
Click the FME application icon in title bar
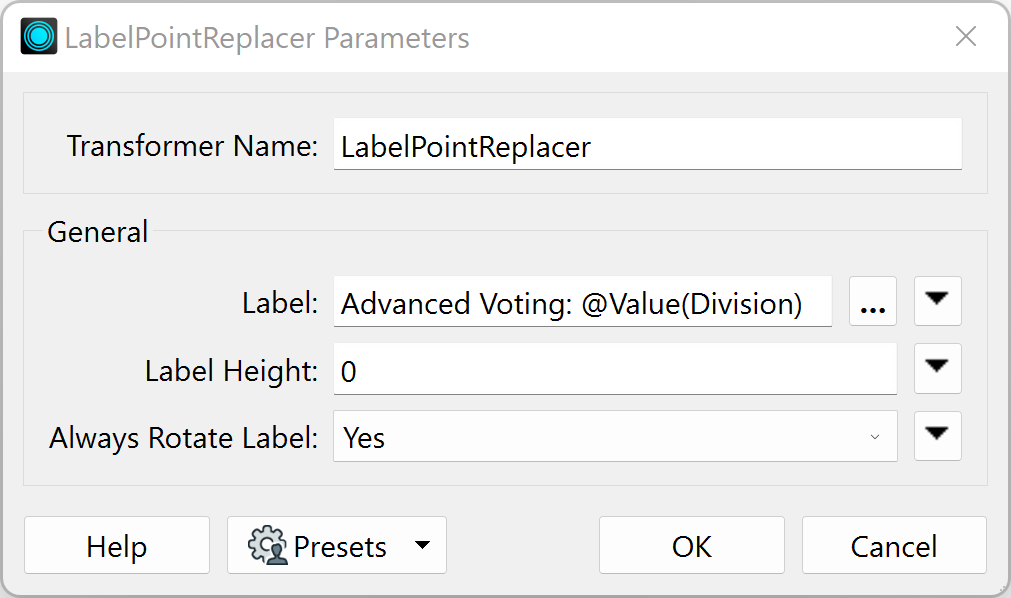[39, 36]
